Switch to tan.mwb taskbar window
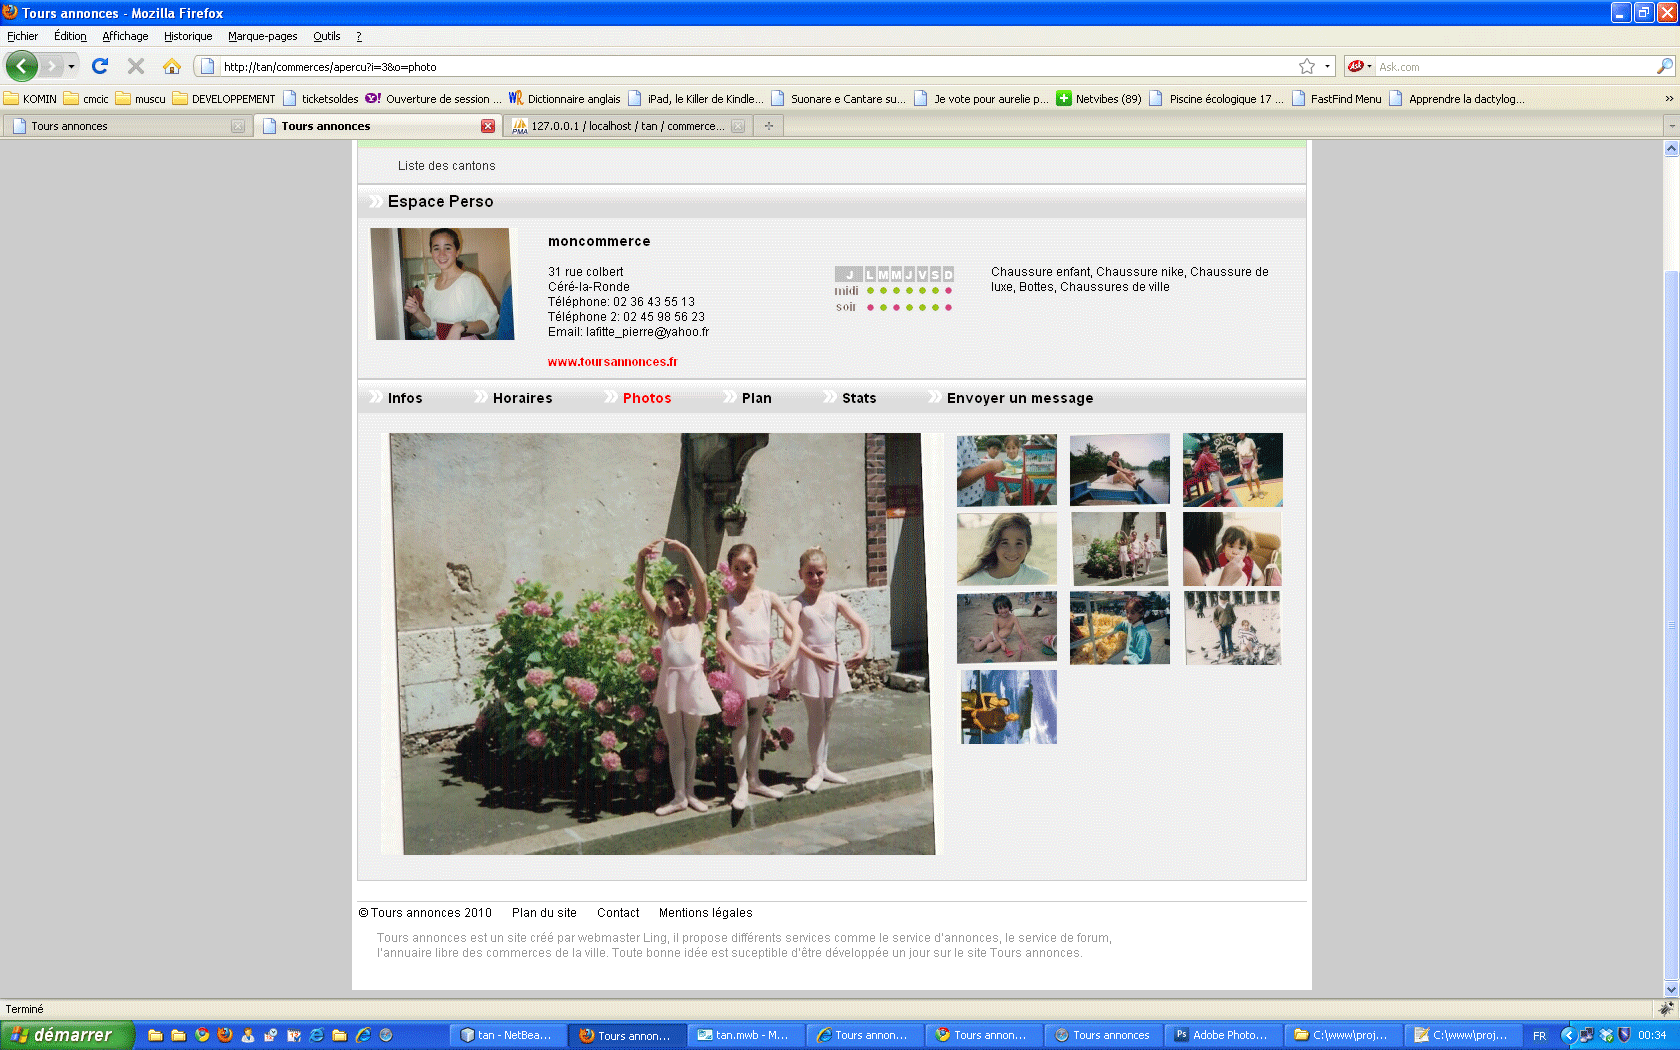The height and width of the screenshot is (1050, 1680). 746,1035
